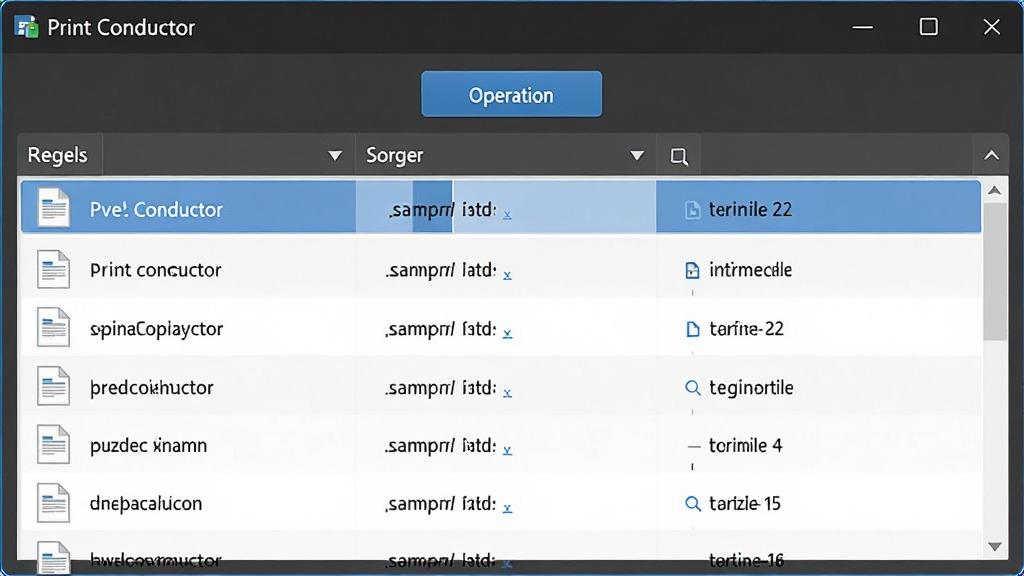
Task: Minimize the Print Conductor window
Action: 863,27
